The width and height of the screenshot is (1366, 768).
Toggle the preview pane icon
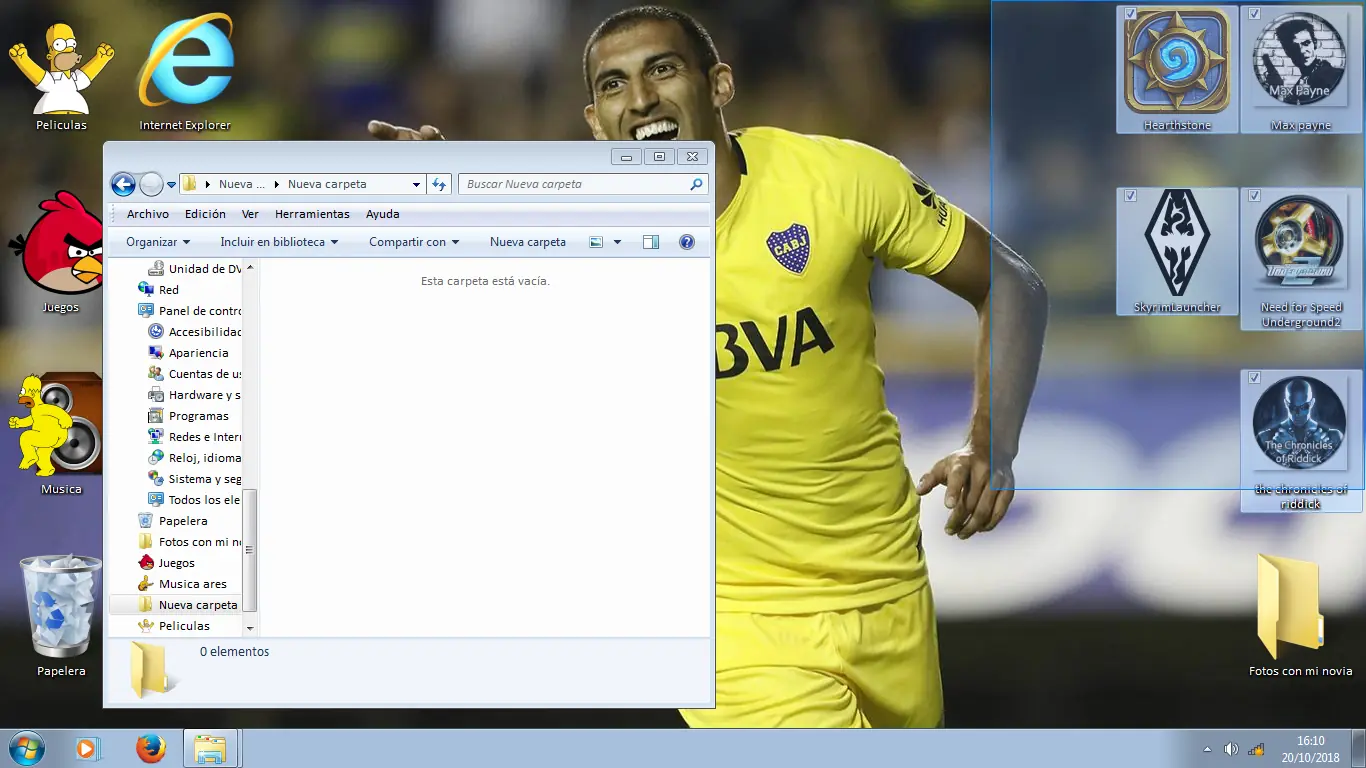pos(651,242)
